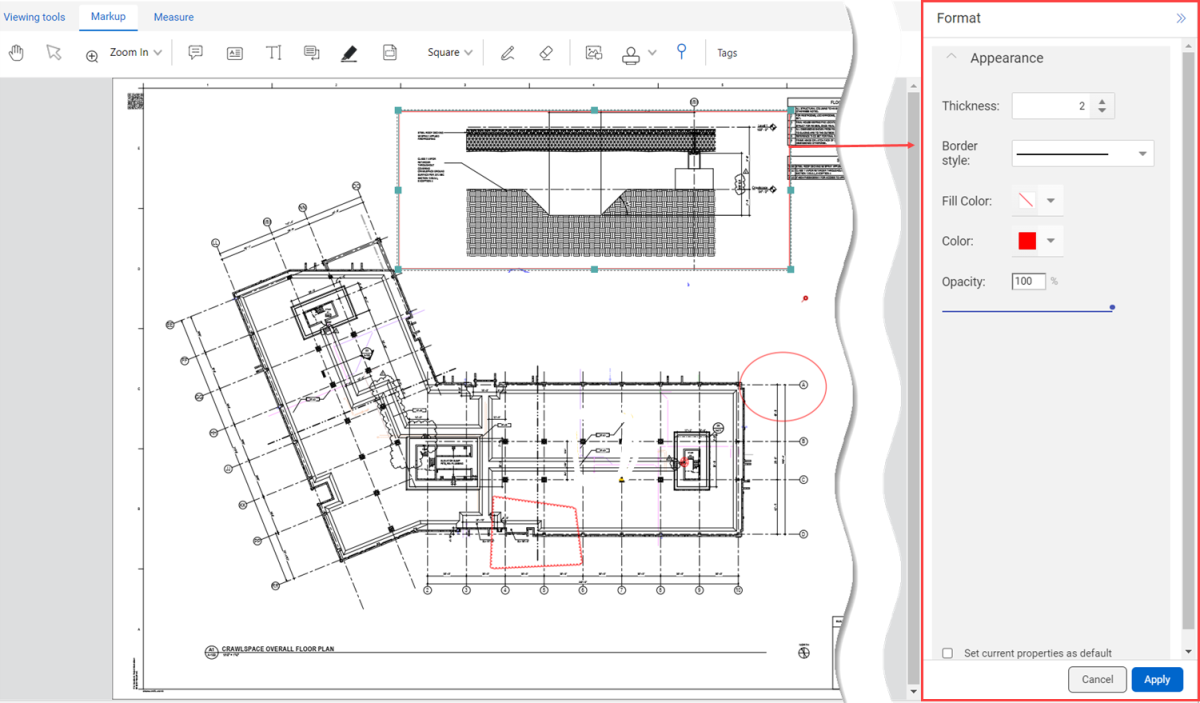Collapse the Appearance section
The height and width of the screenshot is (703, 1200).
[952, 57]
